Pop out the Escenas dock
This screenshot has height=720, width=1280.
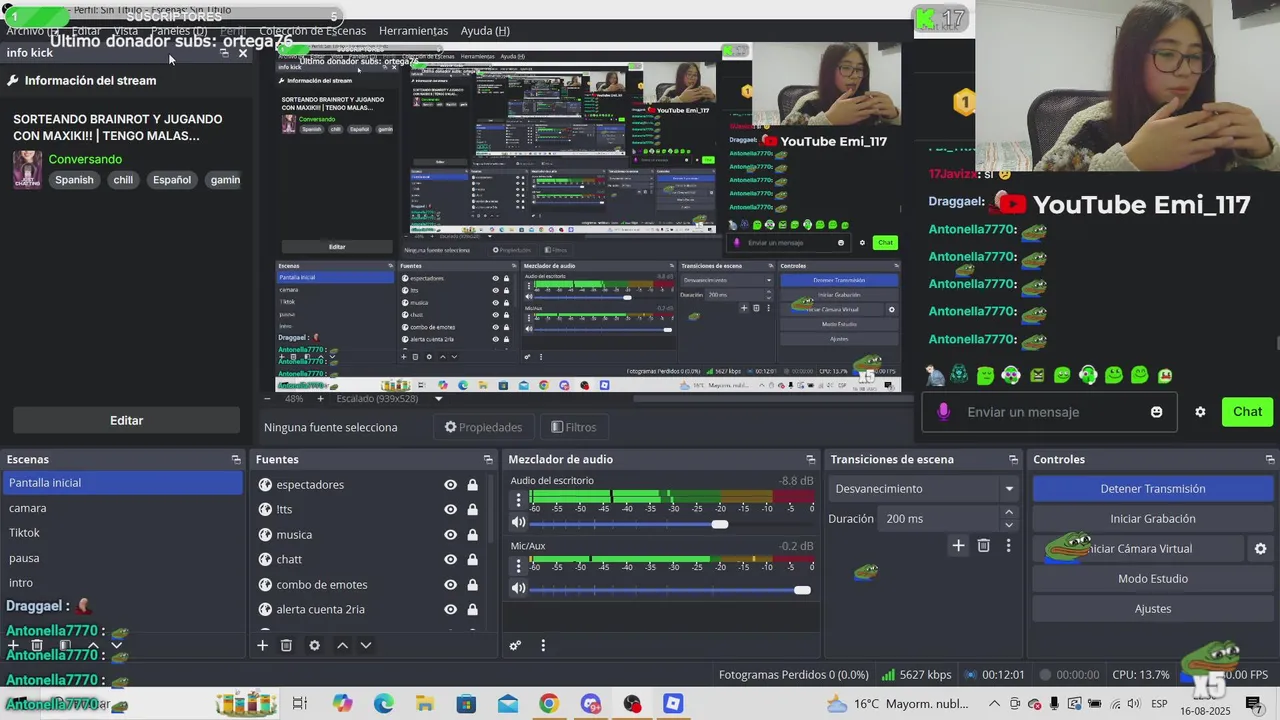click(x=236, y=460)
